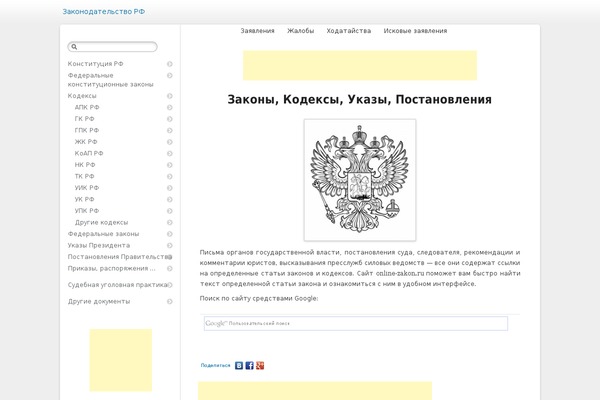Image resolution: width=600 pixels, height=400 pixels.
Task: Open НК РФ code
Action: point(85,165)
